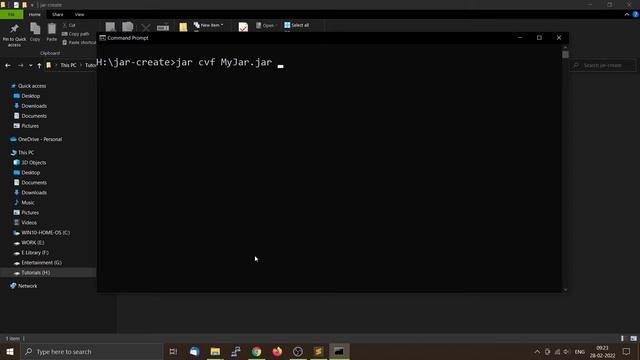
Task: Click the Properties checkmark icon
Action: point(243,27)
